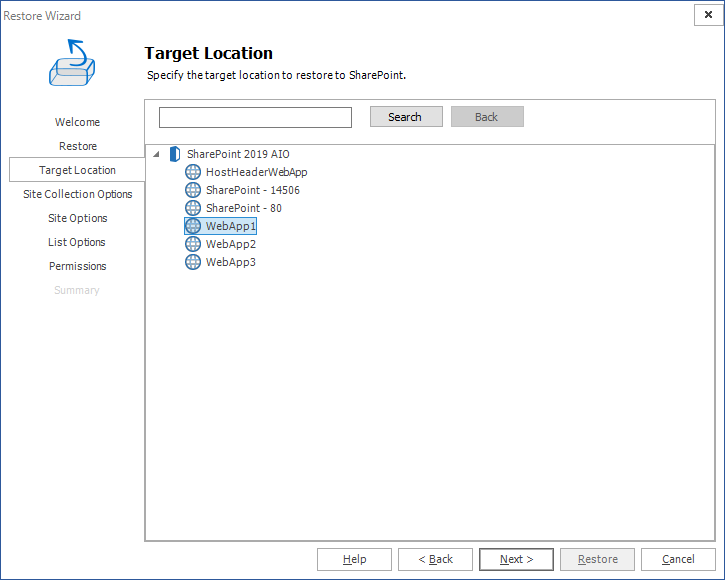Click the HostHeaderWebApp globe icon
This screenshot has height=580, width=725.
[193, 172]
